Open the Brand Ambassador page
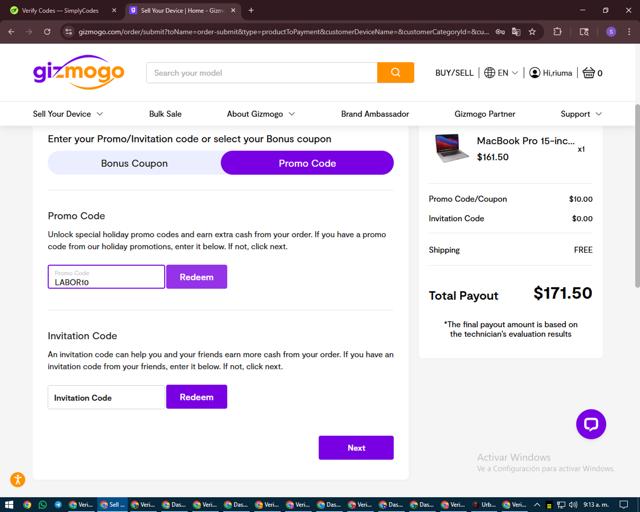The height and width of the screenshot is (512, 640). coord(375,114)
